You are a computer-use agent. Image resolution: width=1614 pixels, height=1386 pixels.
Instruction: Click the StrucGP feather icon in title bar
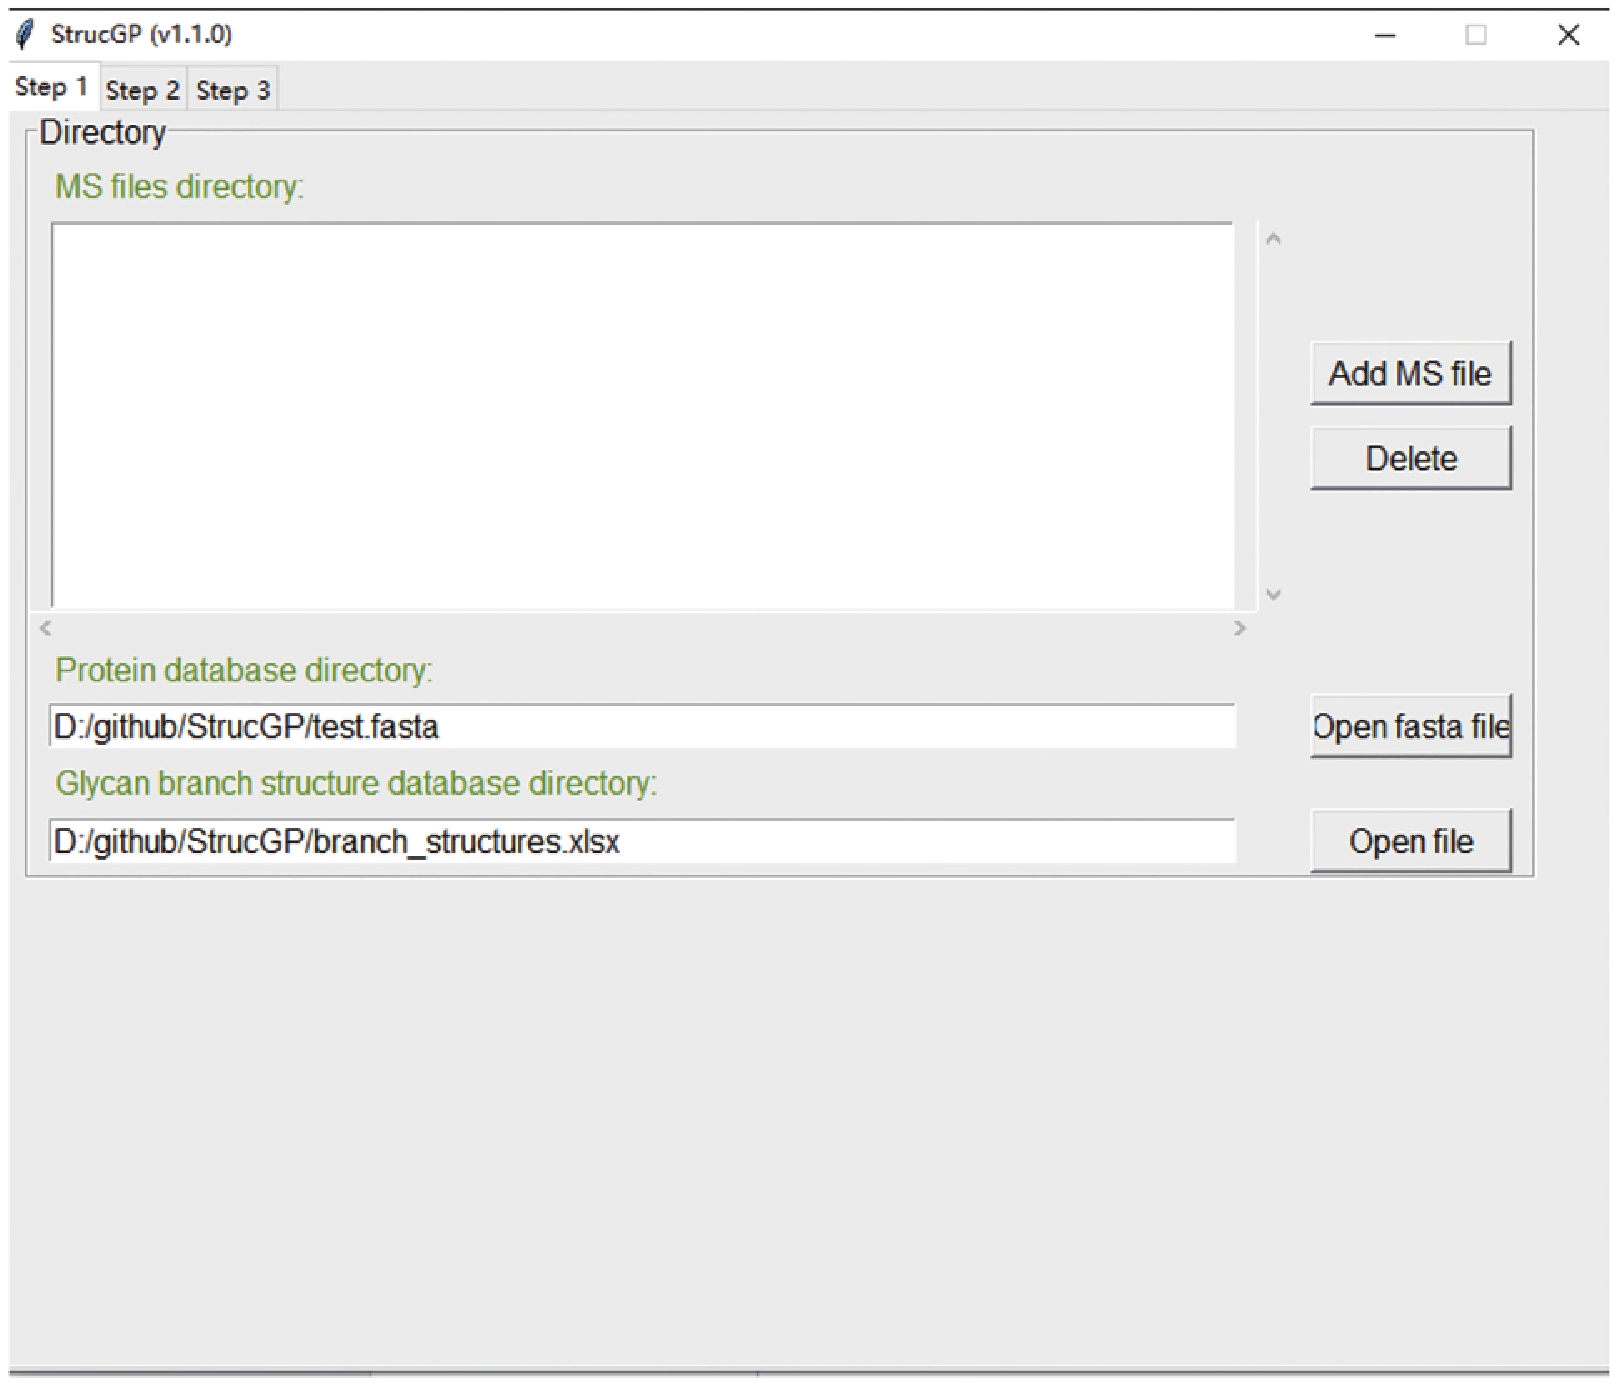coord(25,35)
